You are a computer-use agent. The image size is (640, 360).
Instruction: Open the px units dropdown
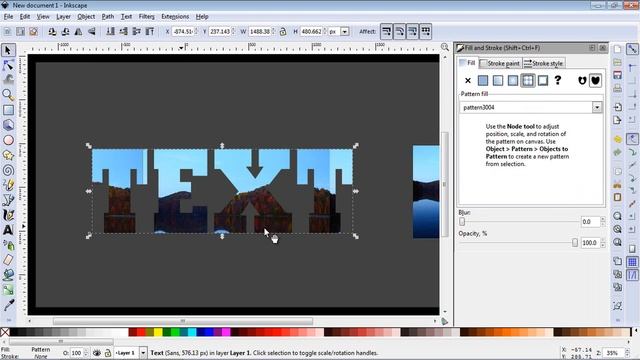(x=345, y=31)
